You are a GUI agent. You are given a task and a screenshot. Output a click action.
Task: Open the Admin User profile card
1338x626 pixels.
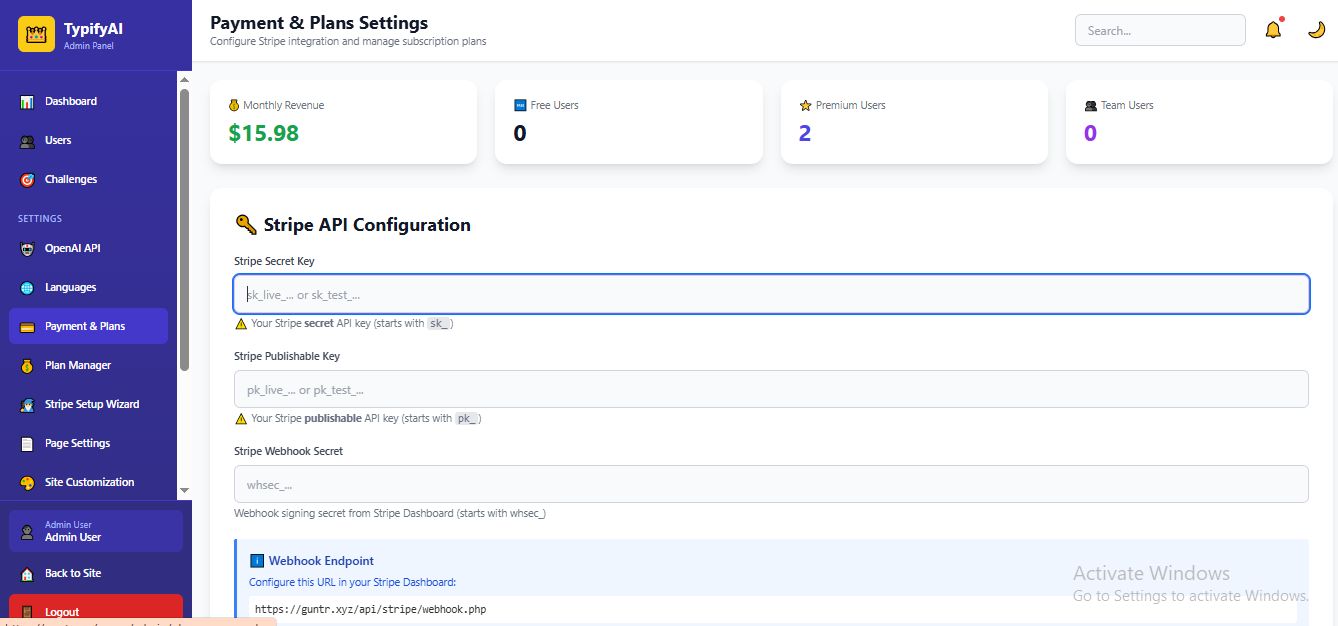[95, 531]
